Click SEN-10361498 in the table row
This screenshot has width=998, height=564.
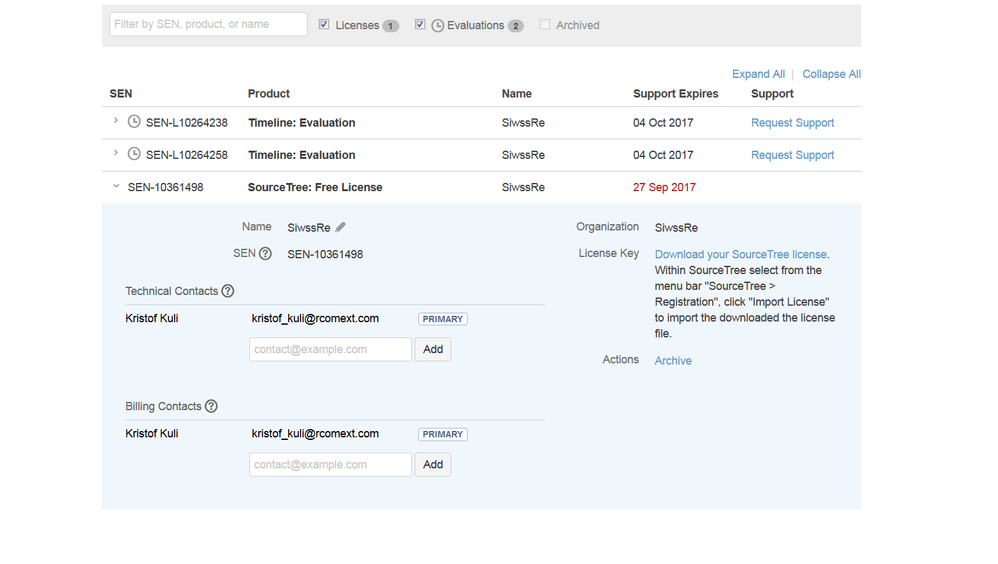165,187
